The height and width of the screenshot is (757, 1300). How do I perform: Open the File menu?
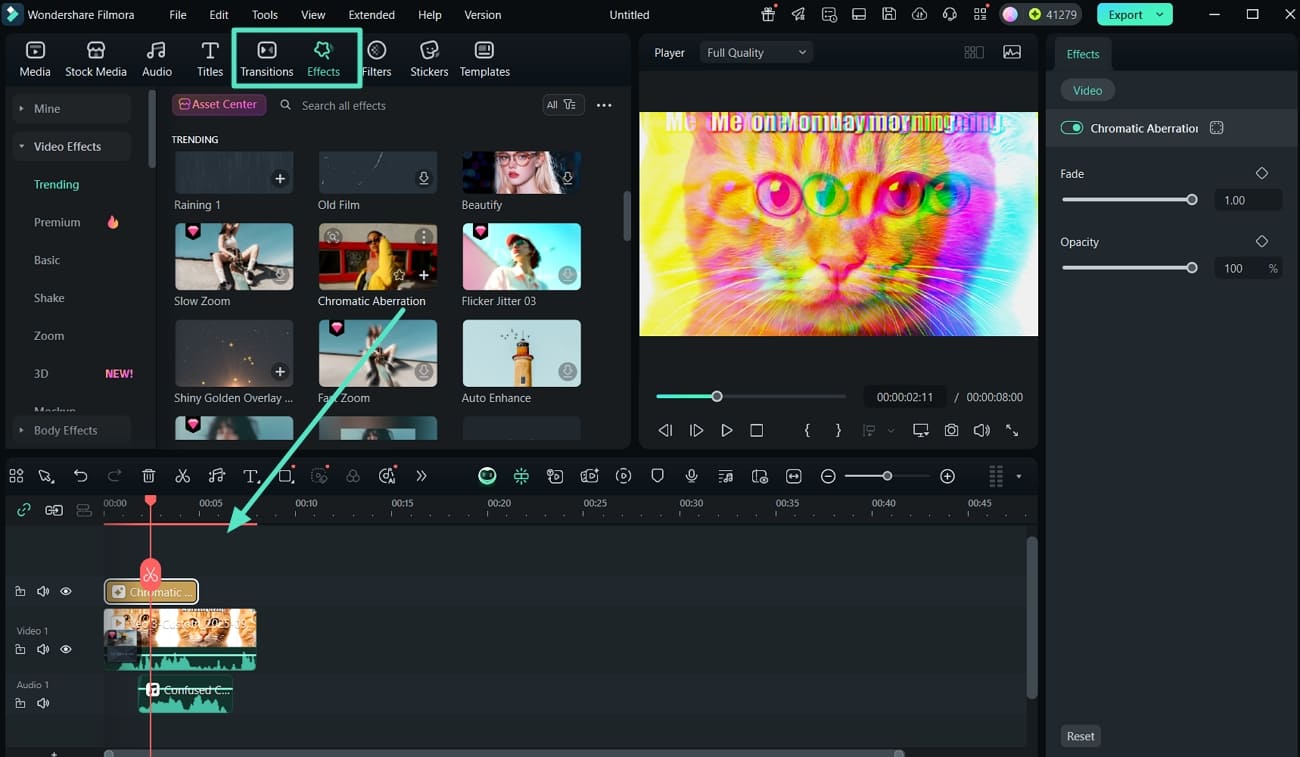pos(178,15)
